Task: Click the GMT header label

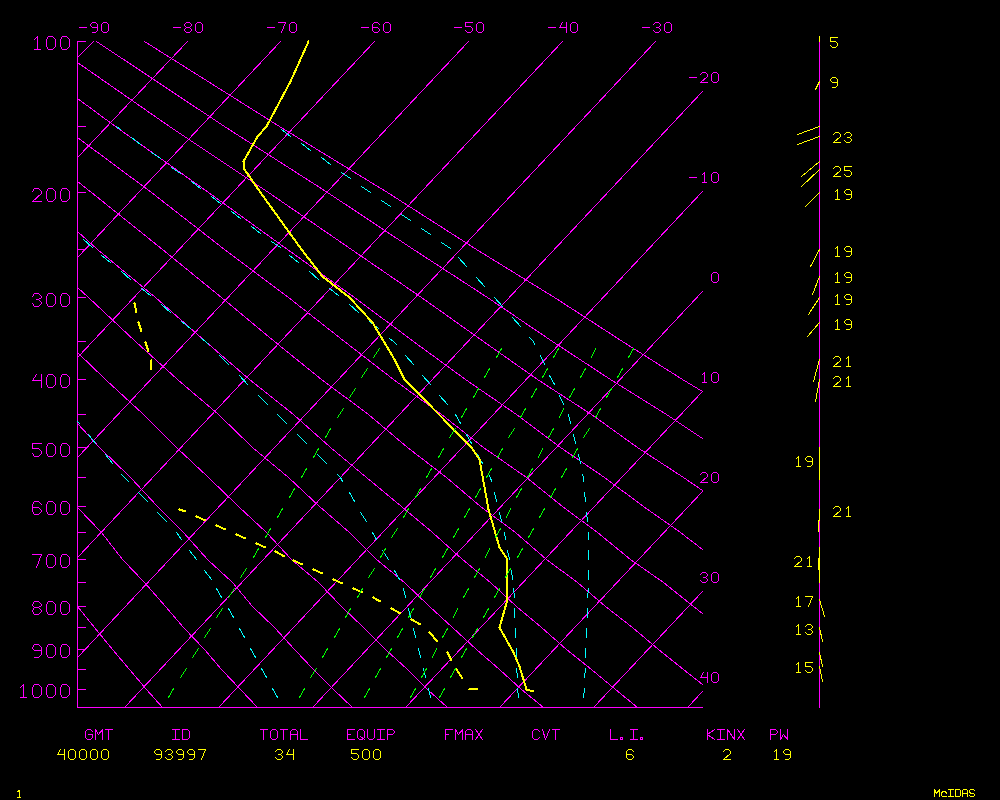Action: (x=99, y=735)
